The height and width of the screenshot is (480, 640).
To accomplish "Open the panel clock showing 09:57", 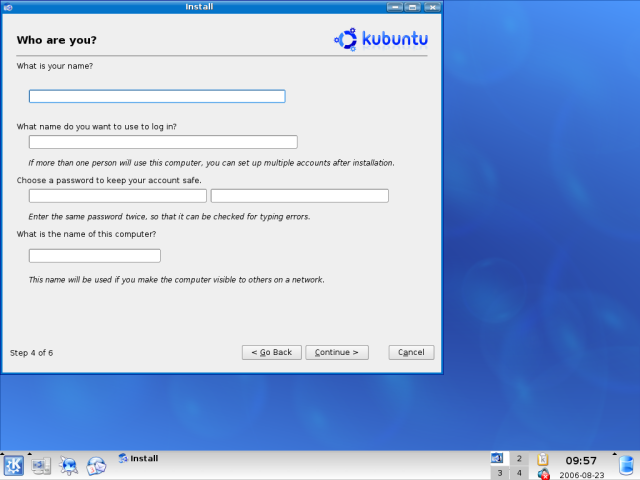I will [x=581, y=461].
